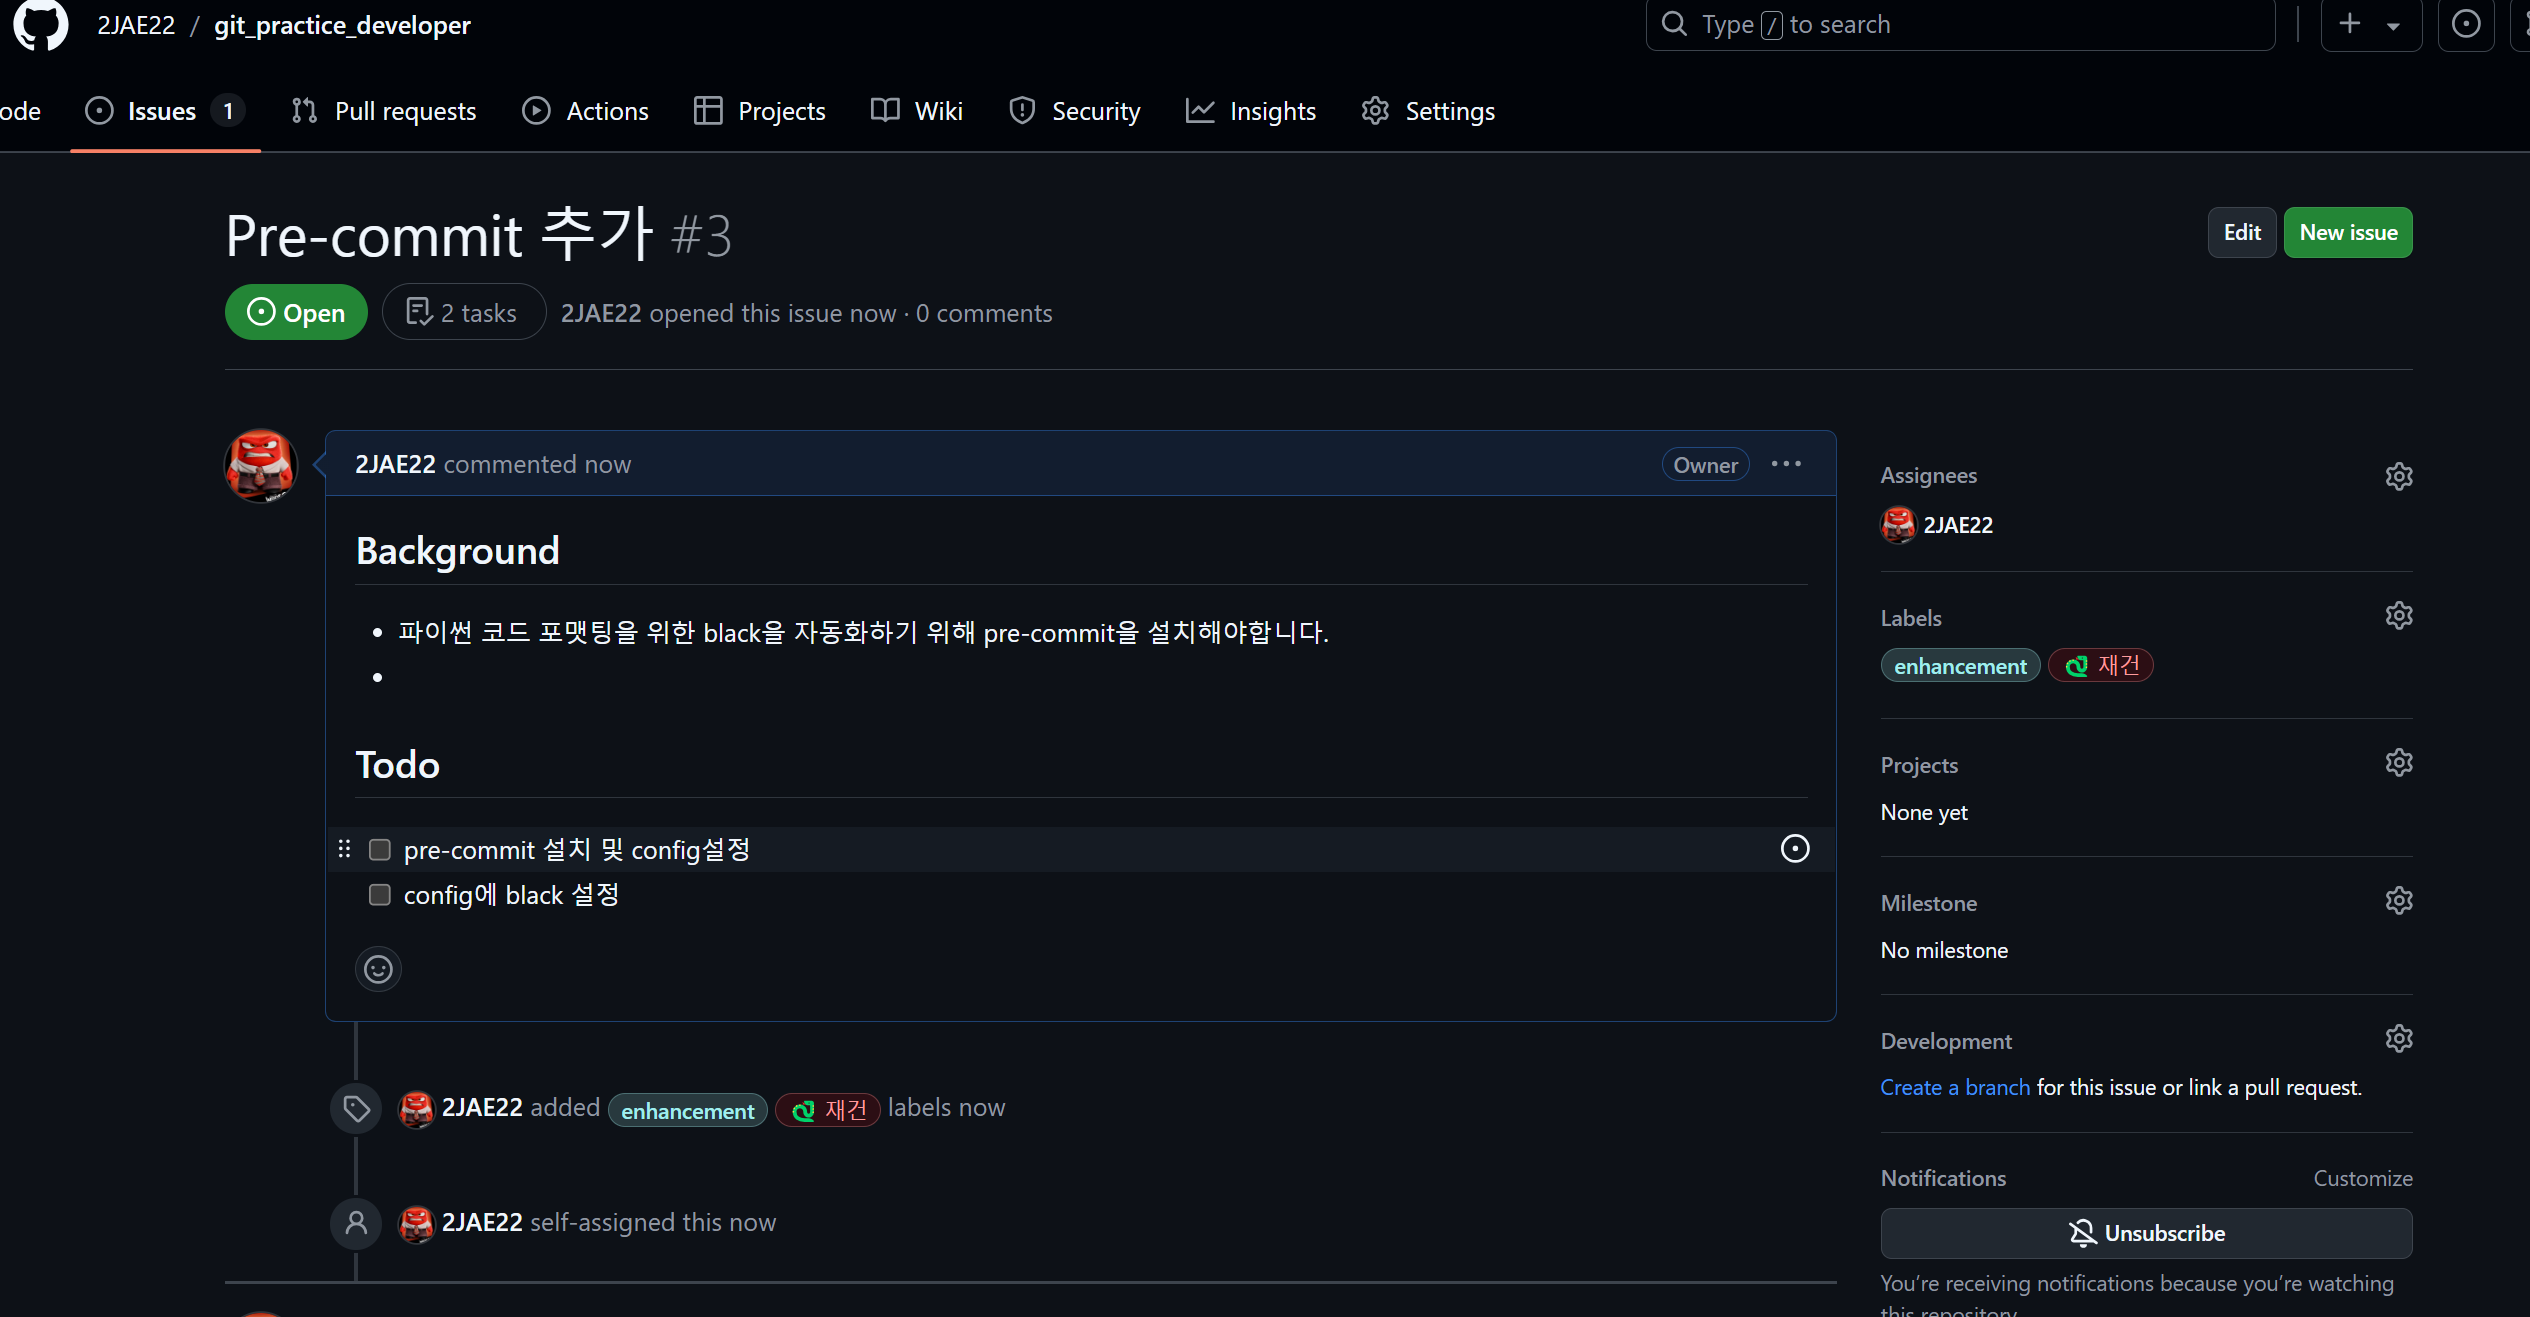
Task: Expand the plus create-new dropdown
Action: pyautogui.click(x=2370, y=24)
